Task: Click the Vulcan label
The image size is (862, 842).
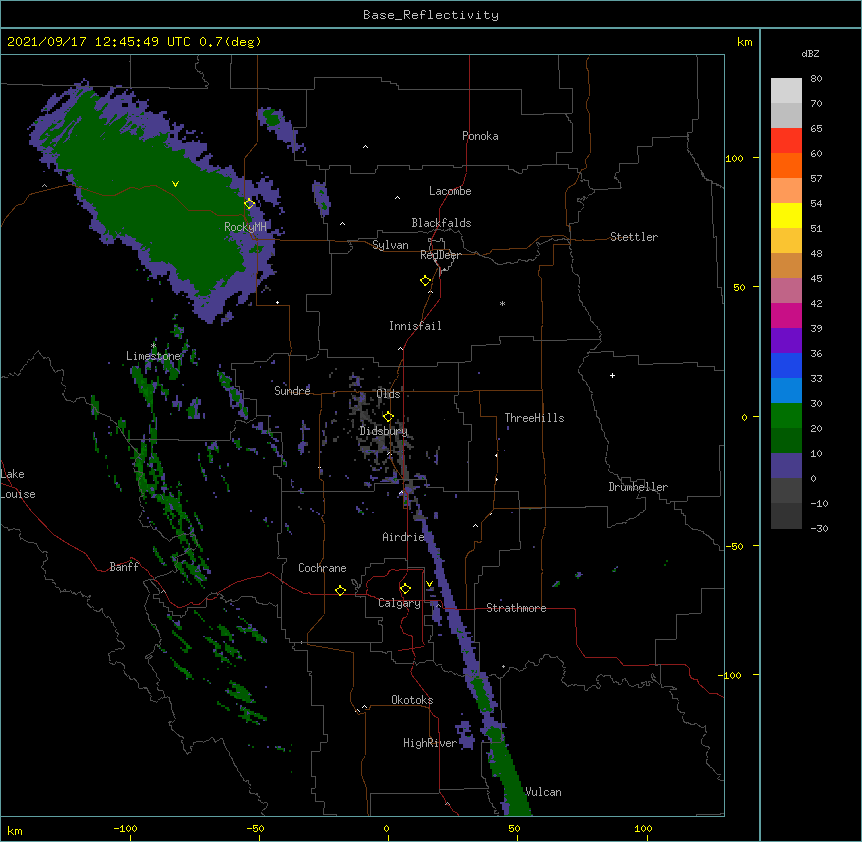Action: (543, 792)
